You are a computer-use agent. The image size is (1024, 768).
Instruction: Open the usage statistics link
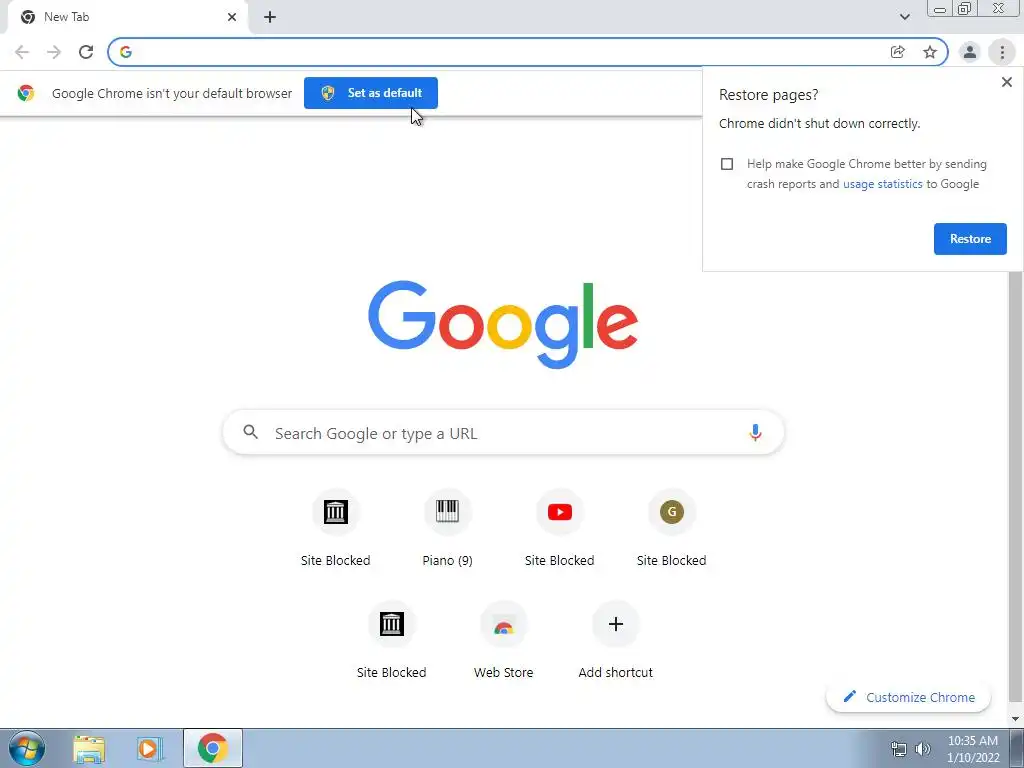tap(882, 184)
